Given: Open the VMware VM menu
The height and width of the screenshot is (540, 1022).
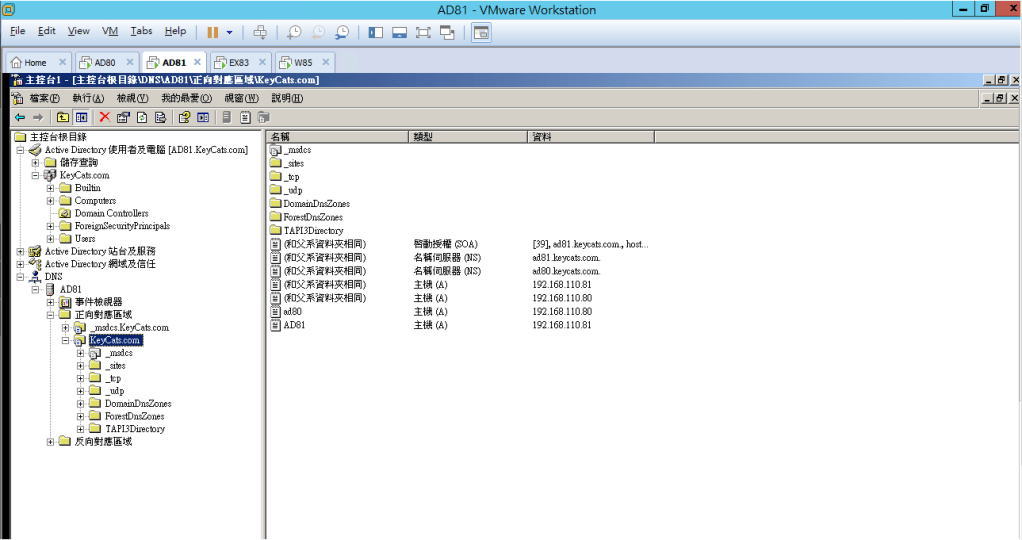Looking at the screenshot, I should pos(110,31).
